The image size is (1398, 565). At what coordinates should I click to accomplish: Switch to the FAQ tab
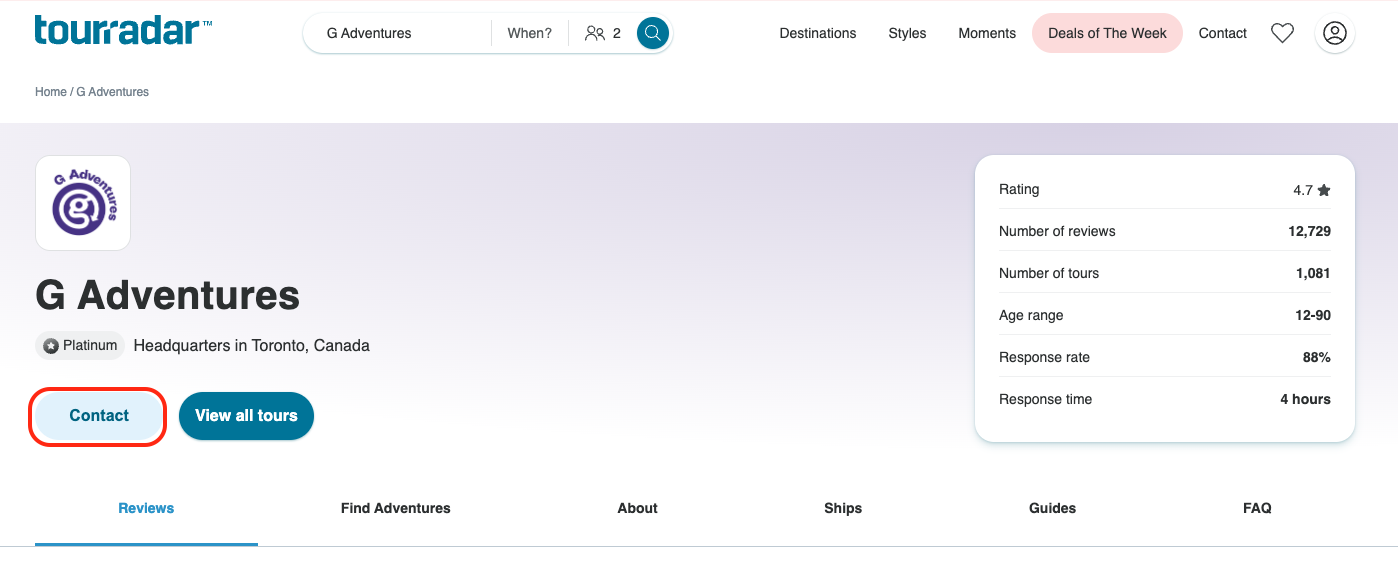(x=1257, y=508)
